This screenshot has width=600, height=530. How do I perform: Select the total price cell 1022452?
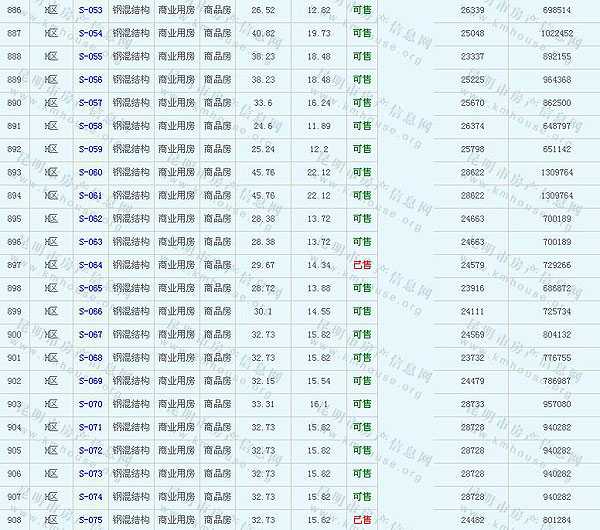click(x=556, y=33)
